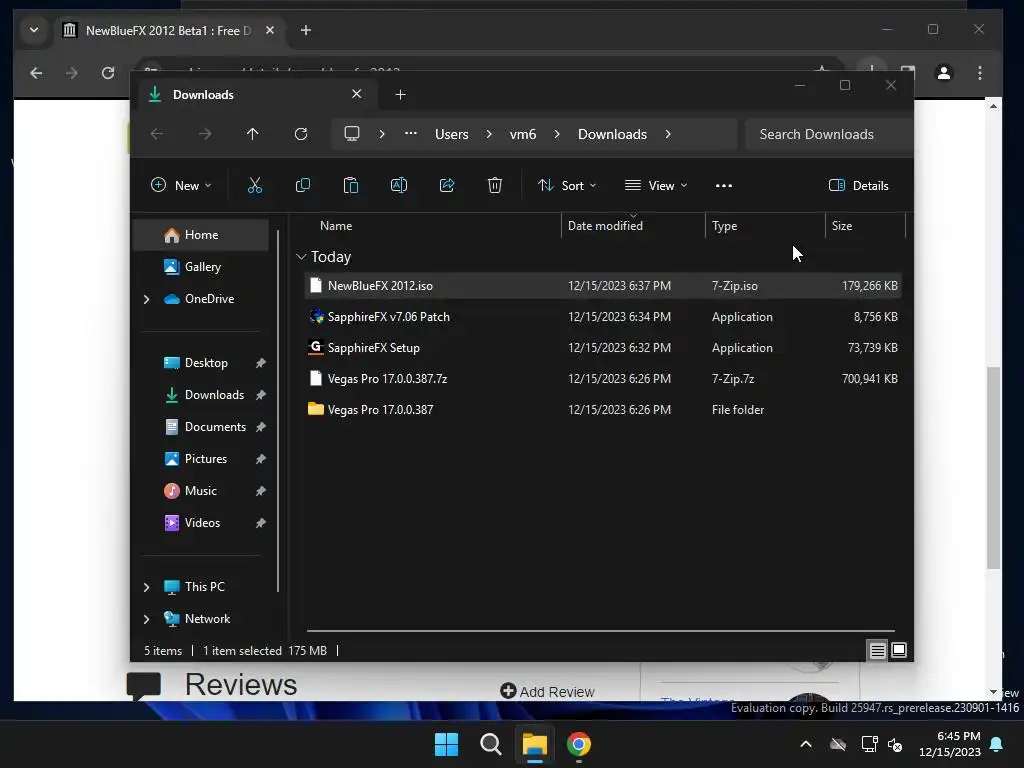Select the SapphireFX v7.06 Patch file
This screenshot has height=768, width=1024.
pos(603,317)
